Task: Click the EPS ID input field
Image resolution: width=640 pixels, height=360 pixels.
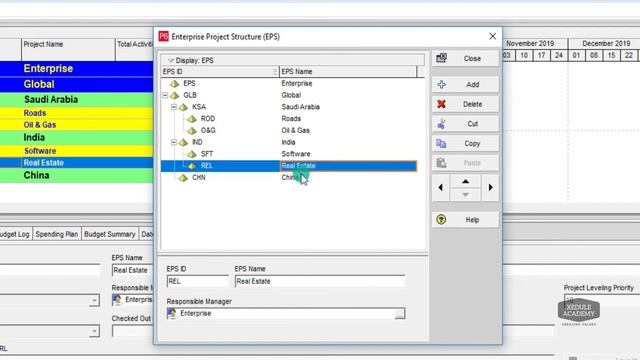Action: tap(198, 281)
